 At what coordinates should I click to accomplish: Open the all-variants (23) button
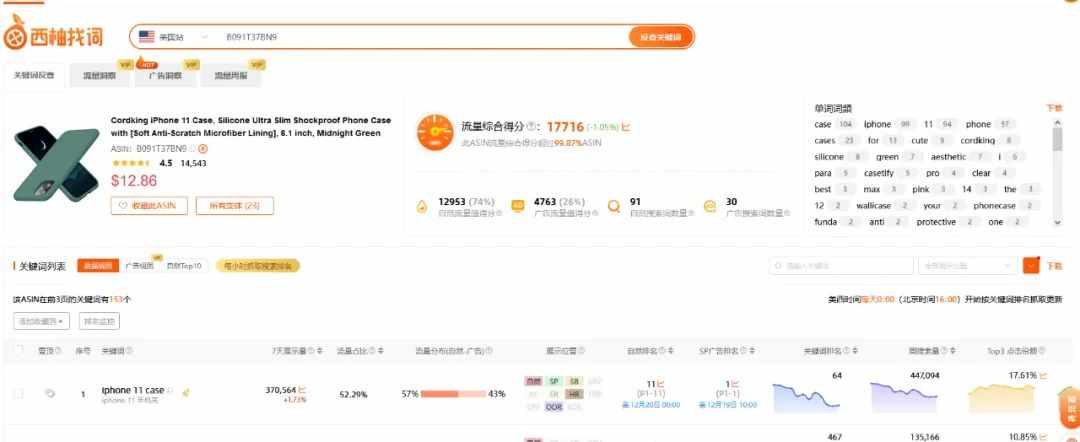[234, 205]
